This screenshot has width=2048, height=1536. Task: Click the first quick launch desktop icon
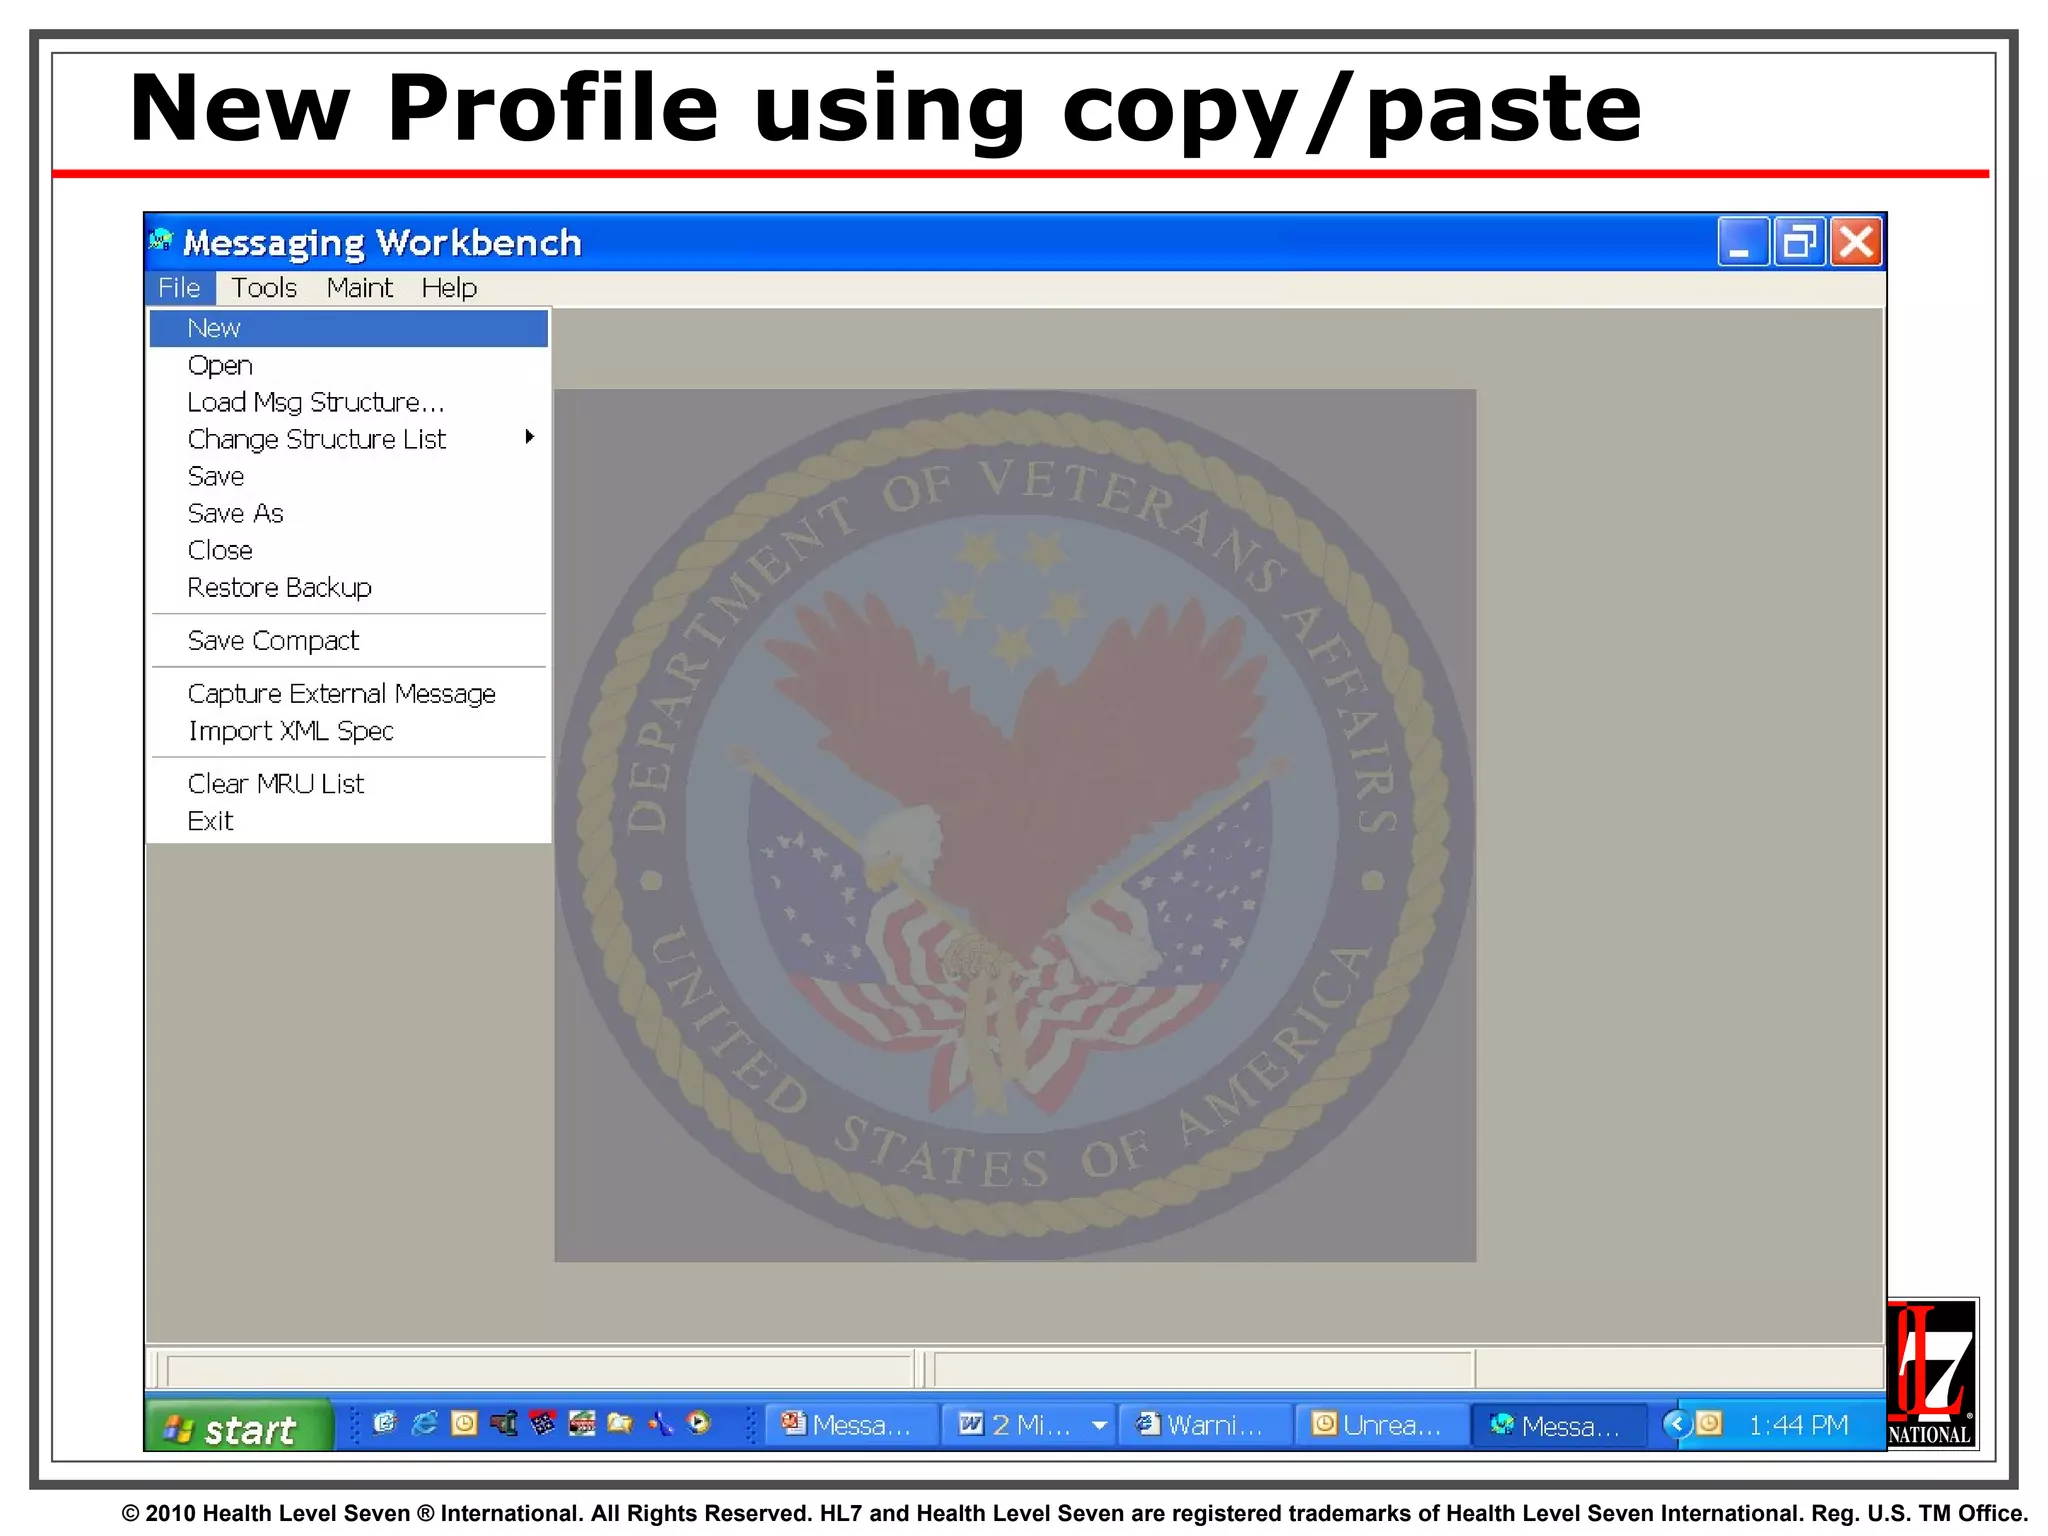385,1423
